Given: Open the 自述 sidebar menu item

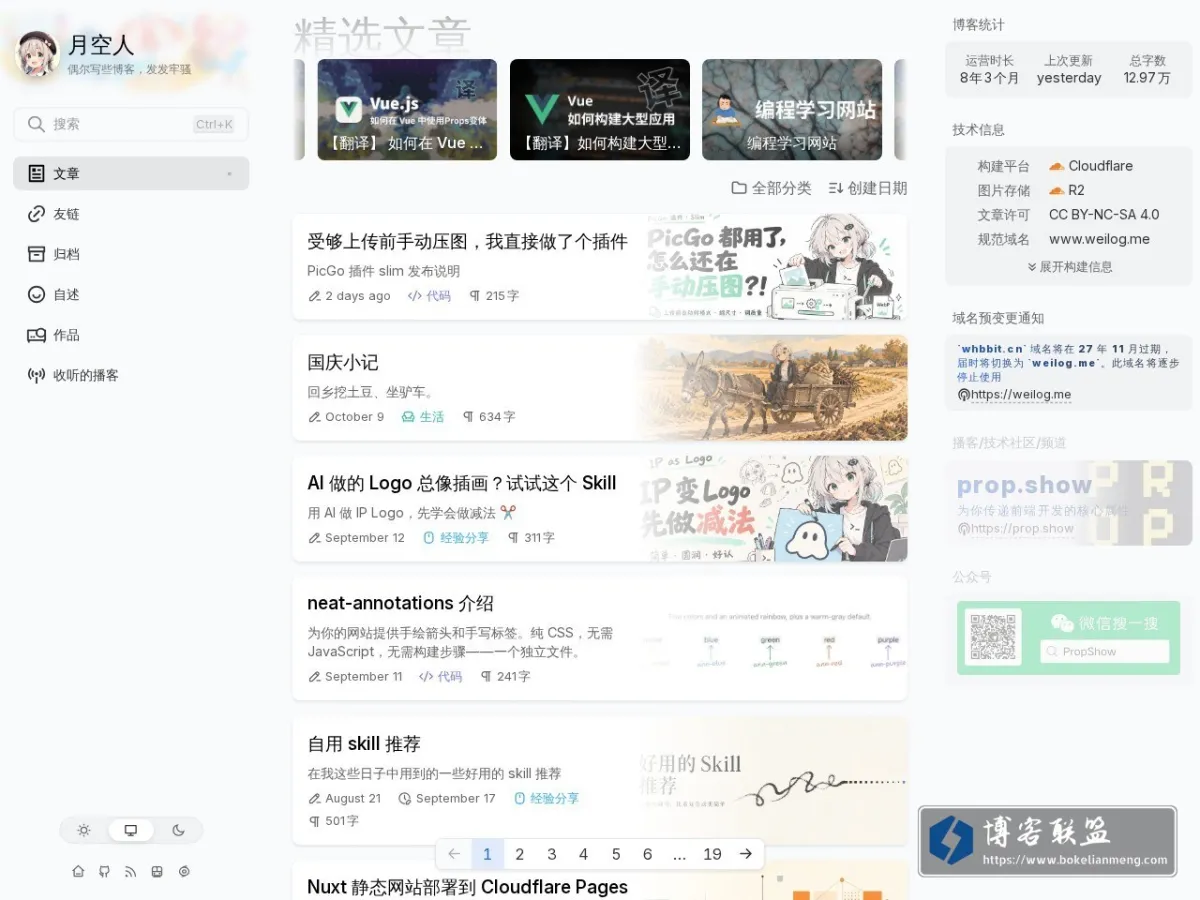Looking at the screenshot, I should (x=131, y=295).
